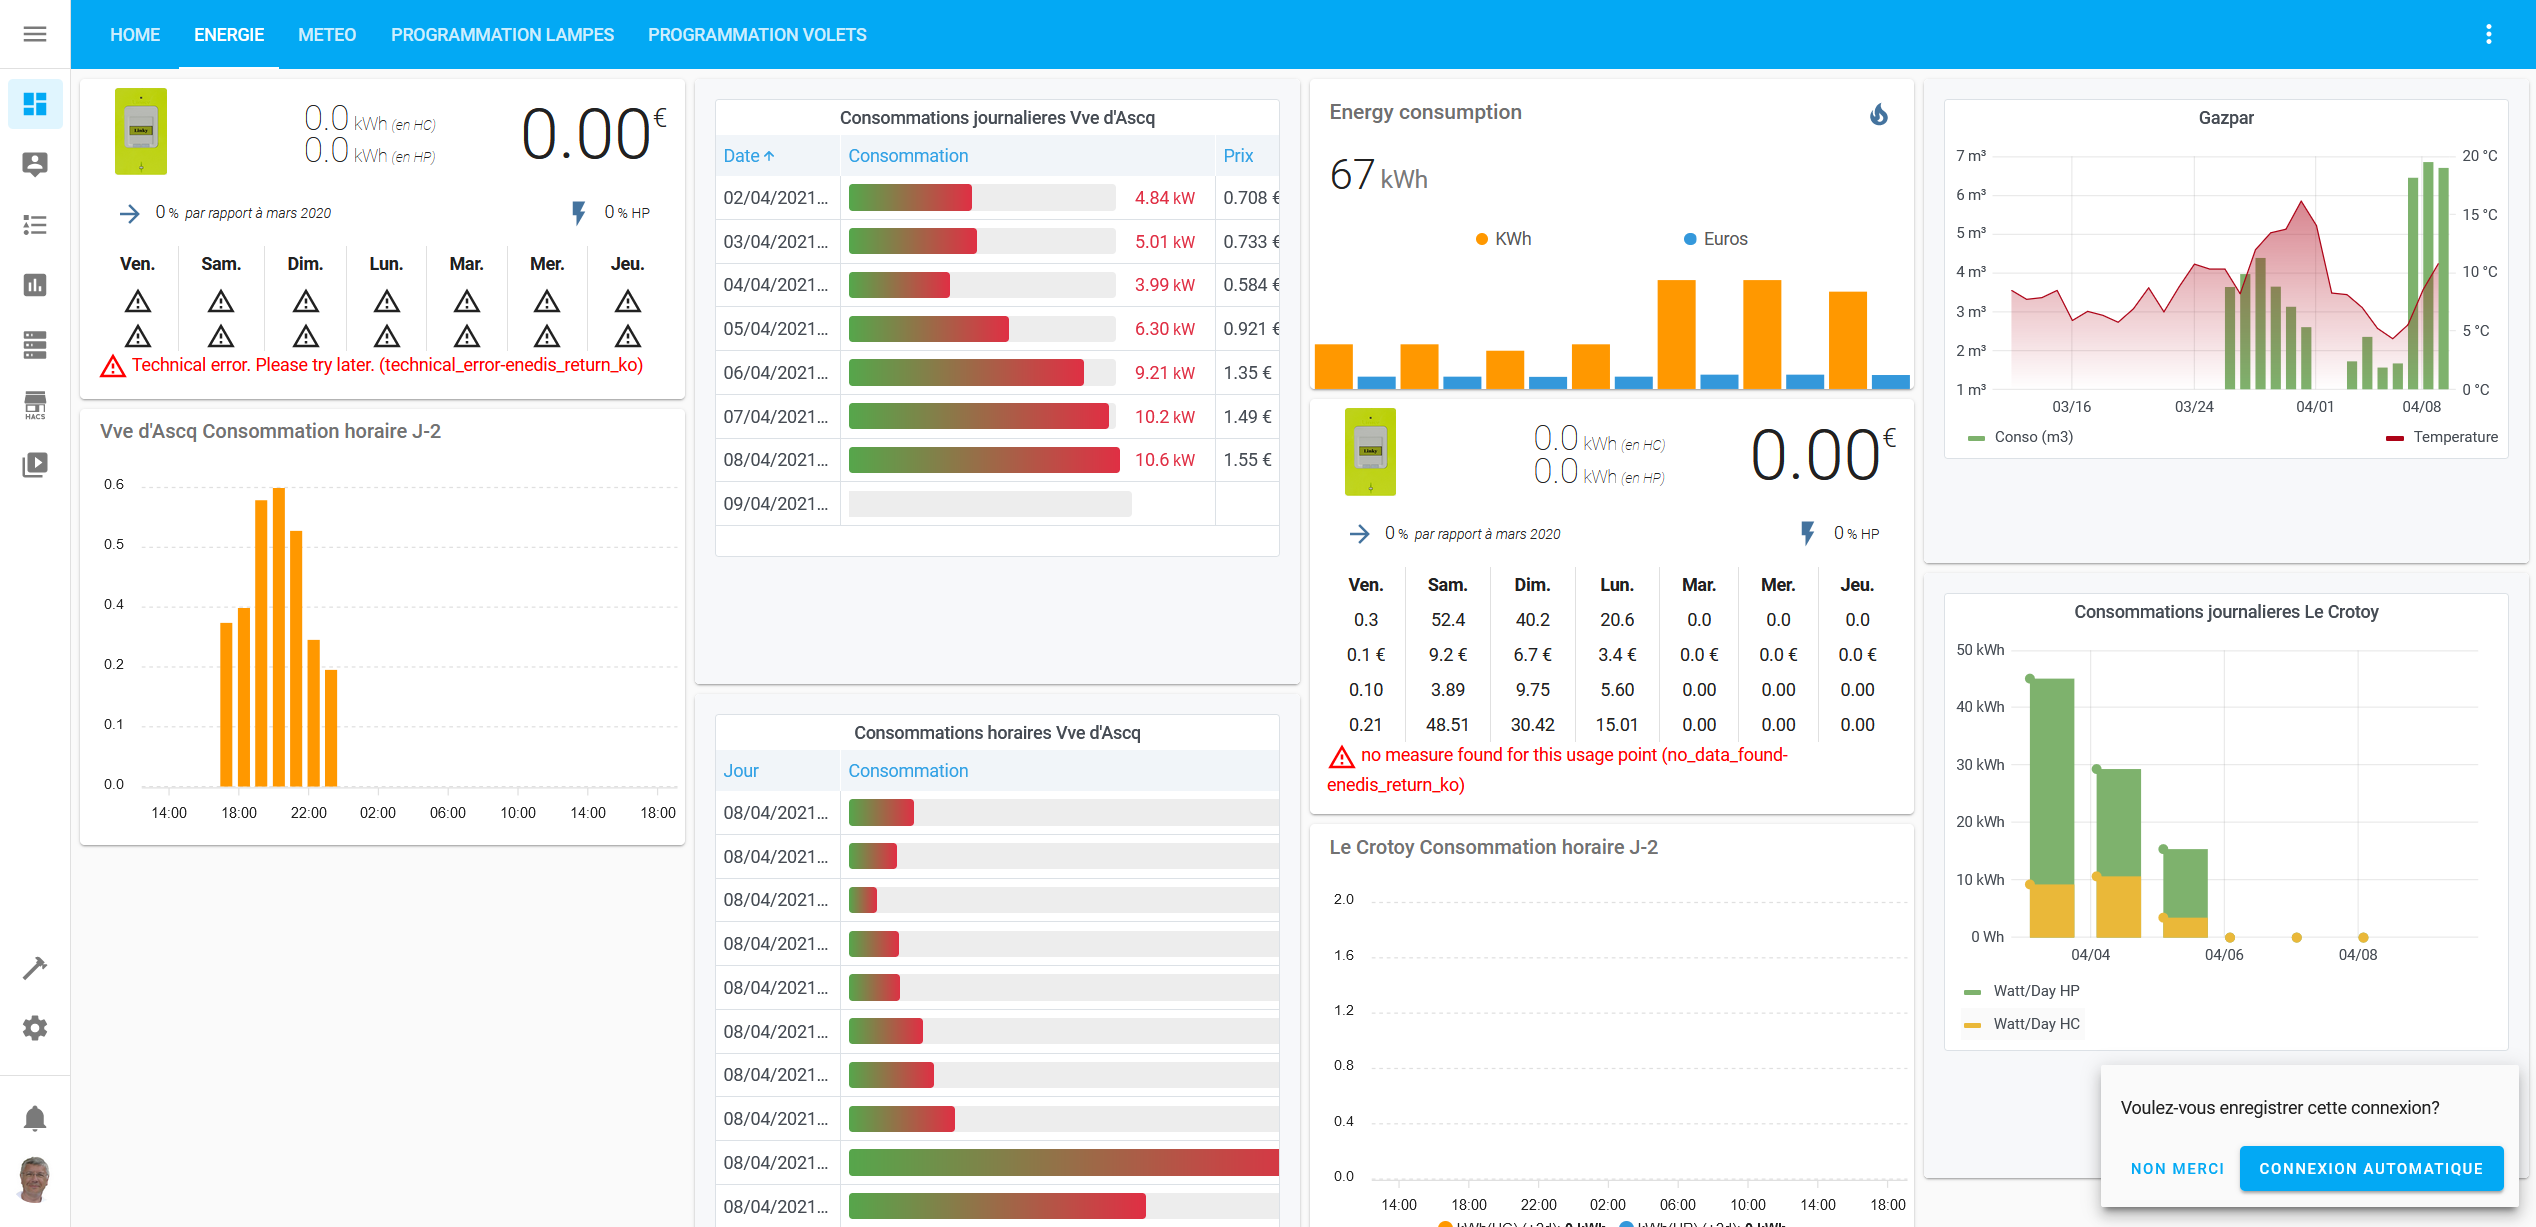
Task: Open the three-dot overflow menu
Action: (2489, 35)
